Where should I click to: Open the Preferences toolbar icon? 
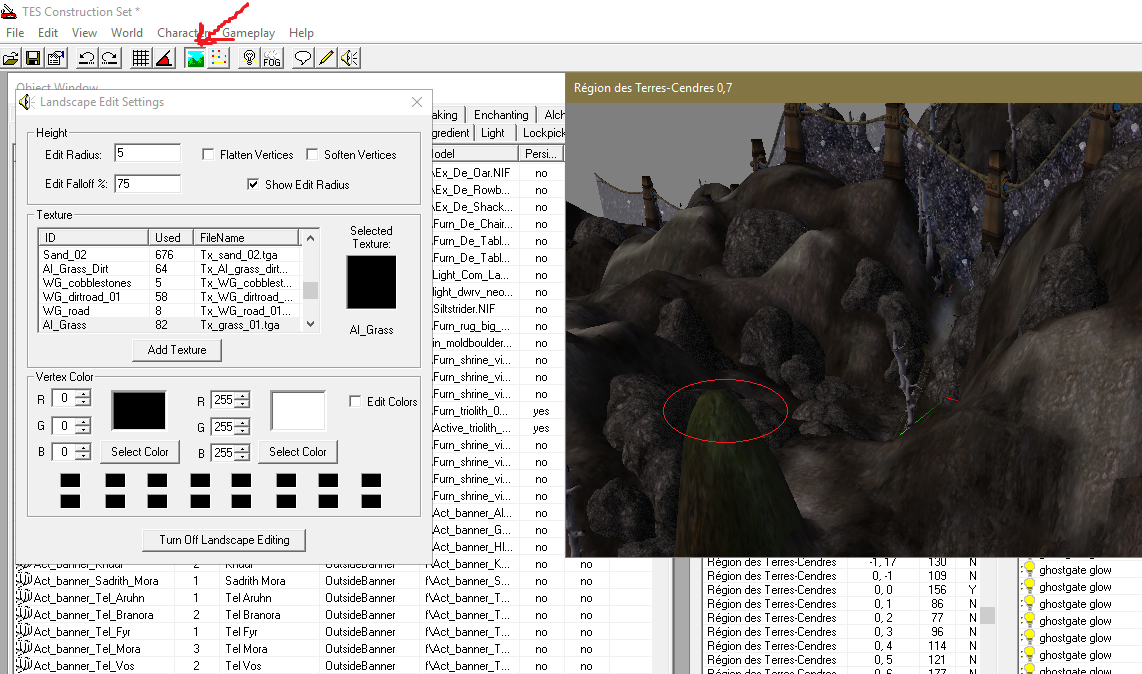(x=56, y=58)
